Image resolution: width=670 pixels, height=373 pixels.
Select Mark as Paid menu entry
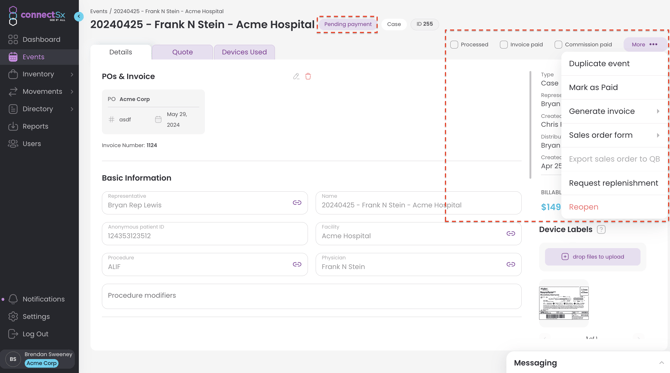pyautogui.click(x=614, y=87)
